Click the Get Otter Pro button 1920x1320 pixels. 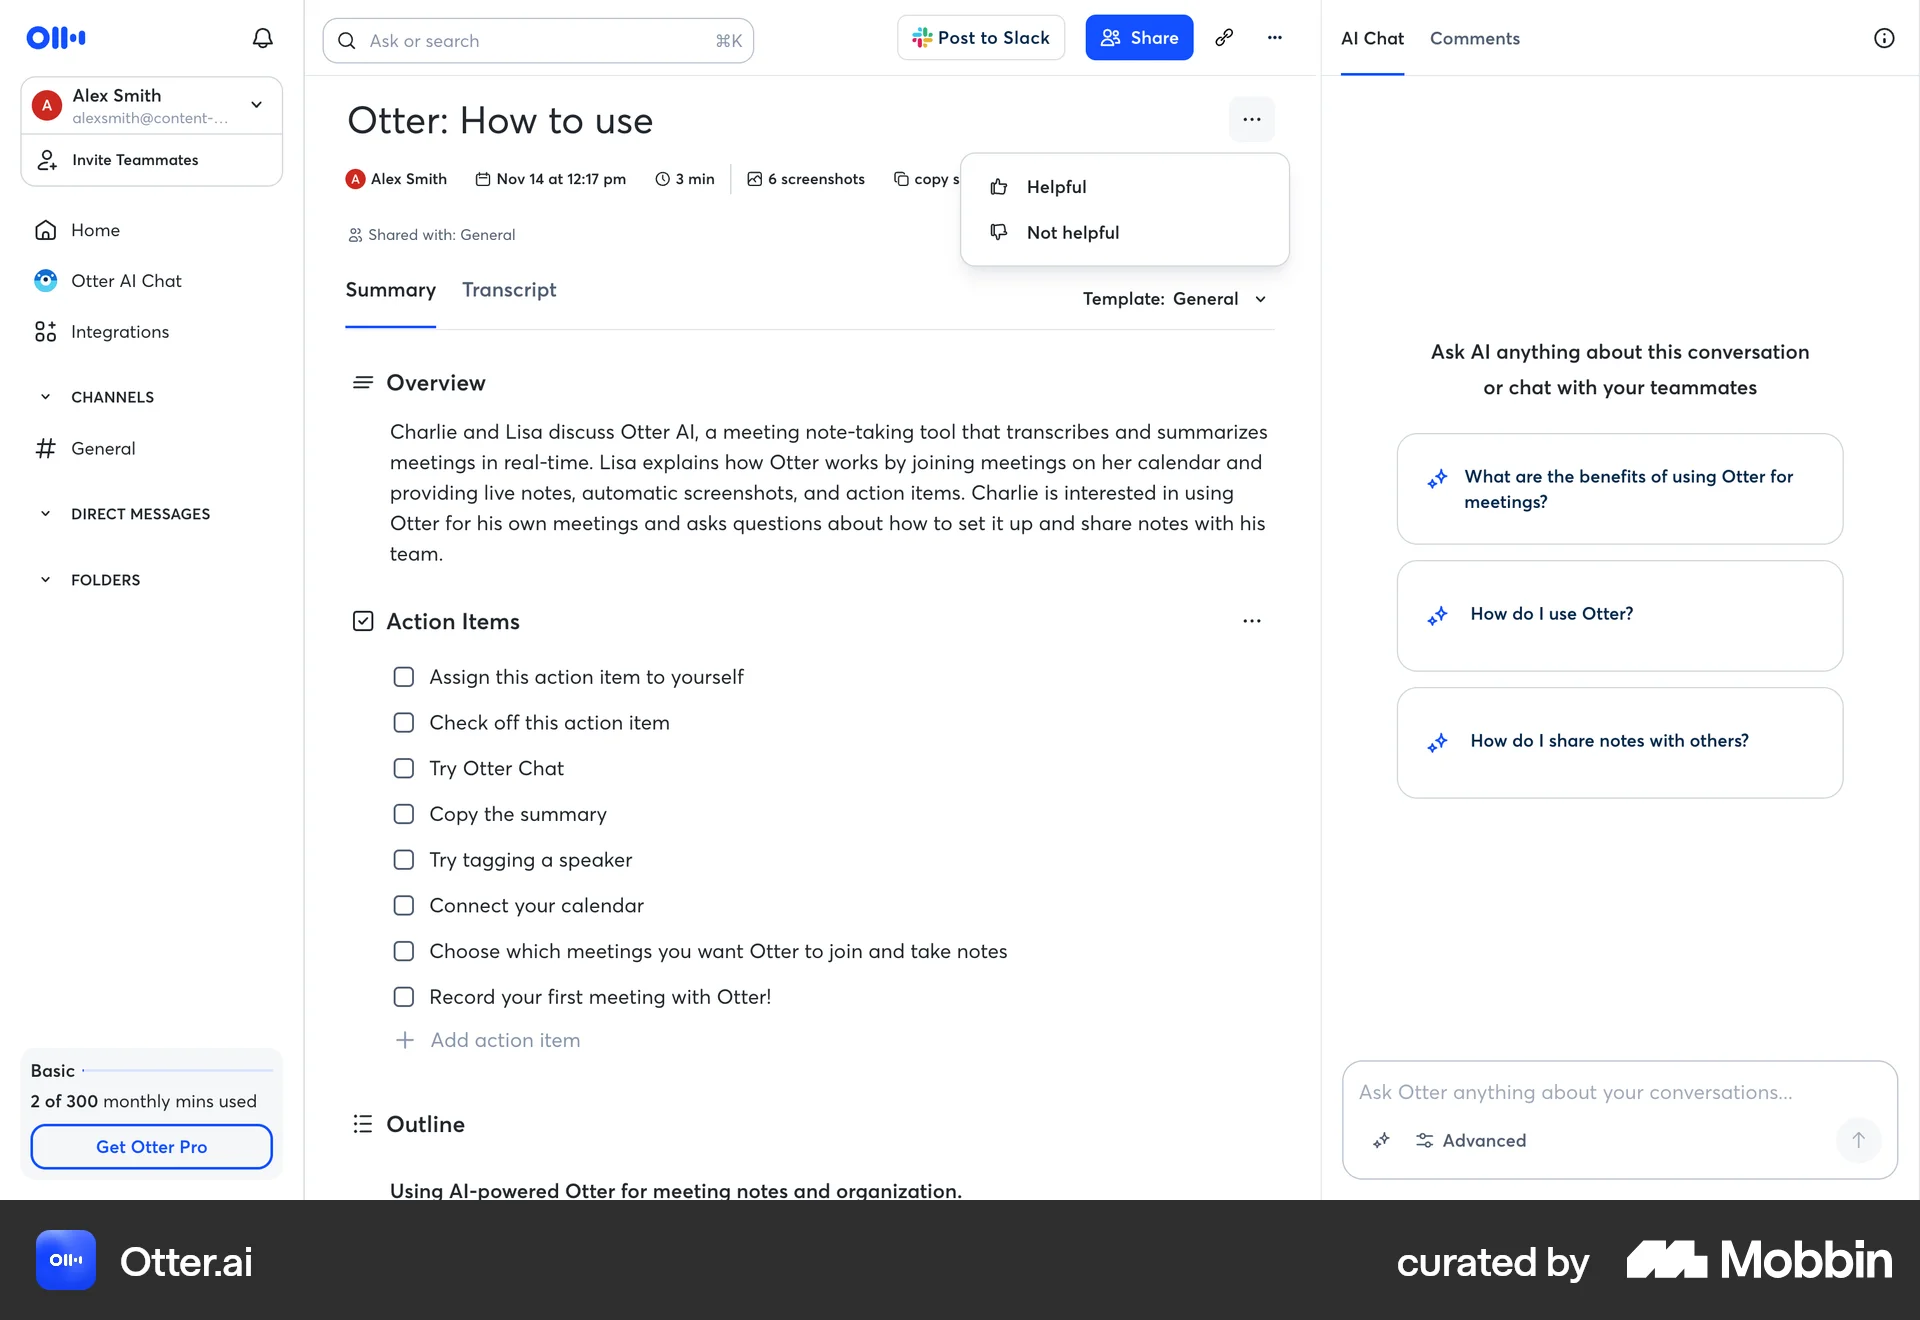tap(152, 1146)
